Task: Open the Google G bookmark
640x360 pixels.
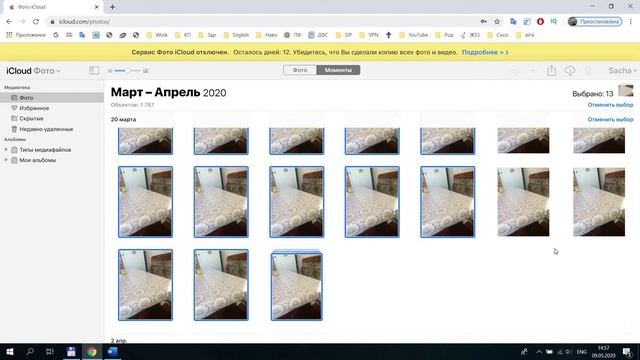Action: [x=56, y=35]
